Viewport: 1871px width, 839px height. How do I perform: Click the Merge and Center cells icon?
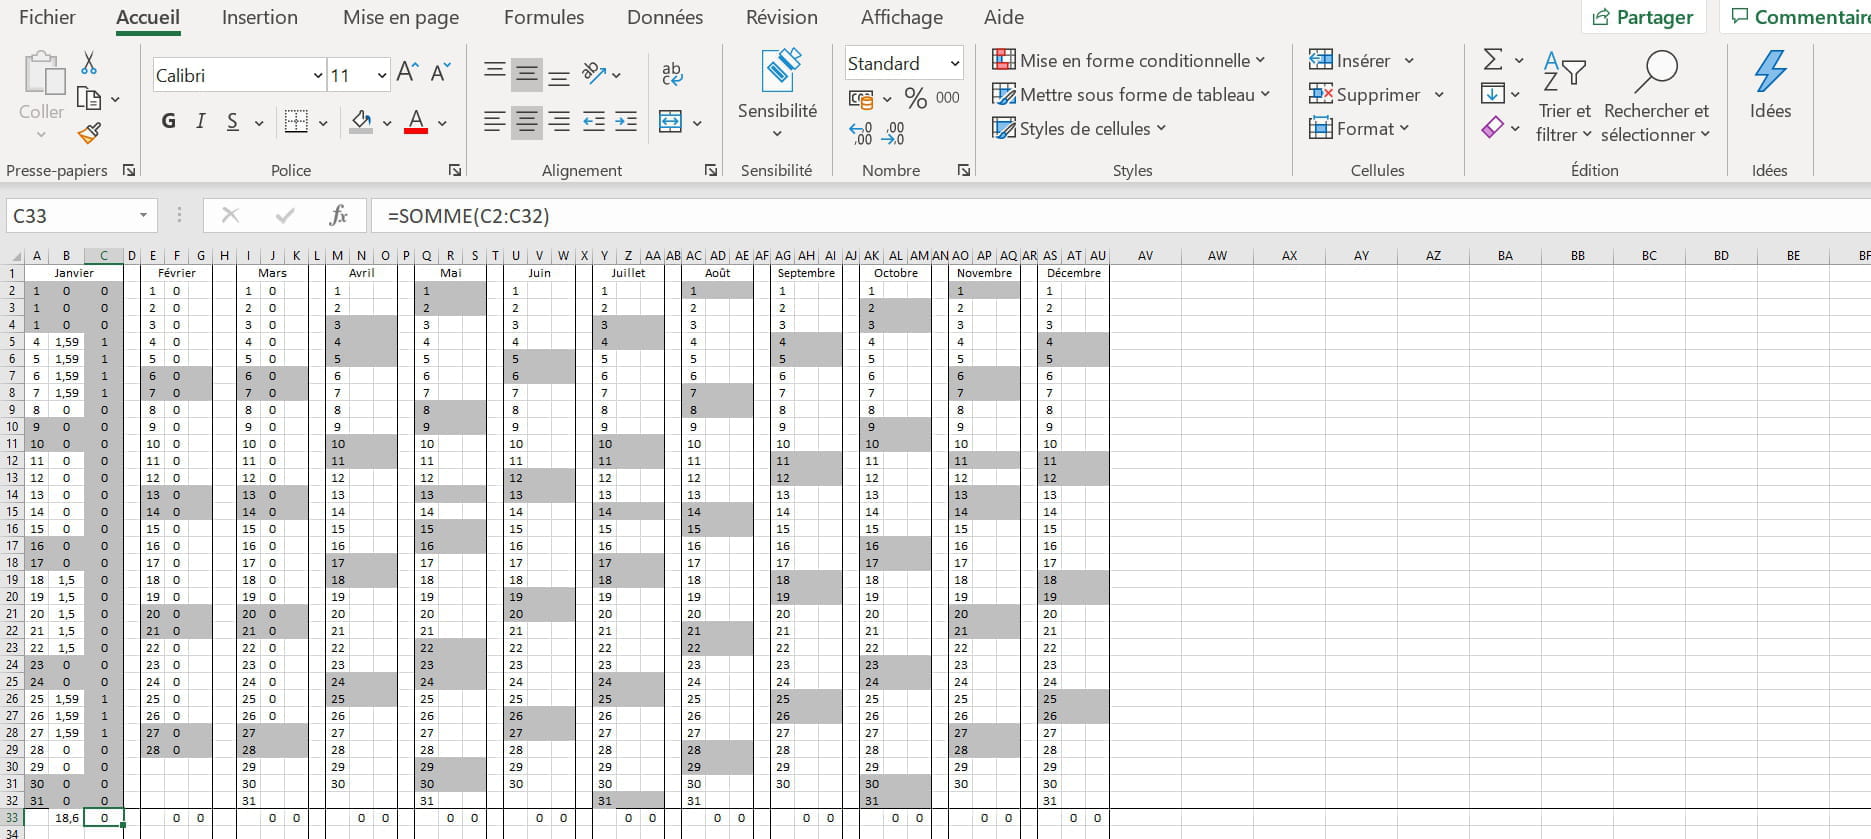click(670, 122)
